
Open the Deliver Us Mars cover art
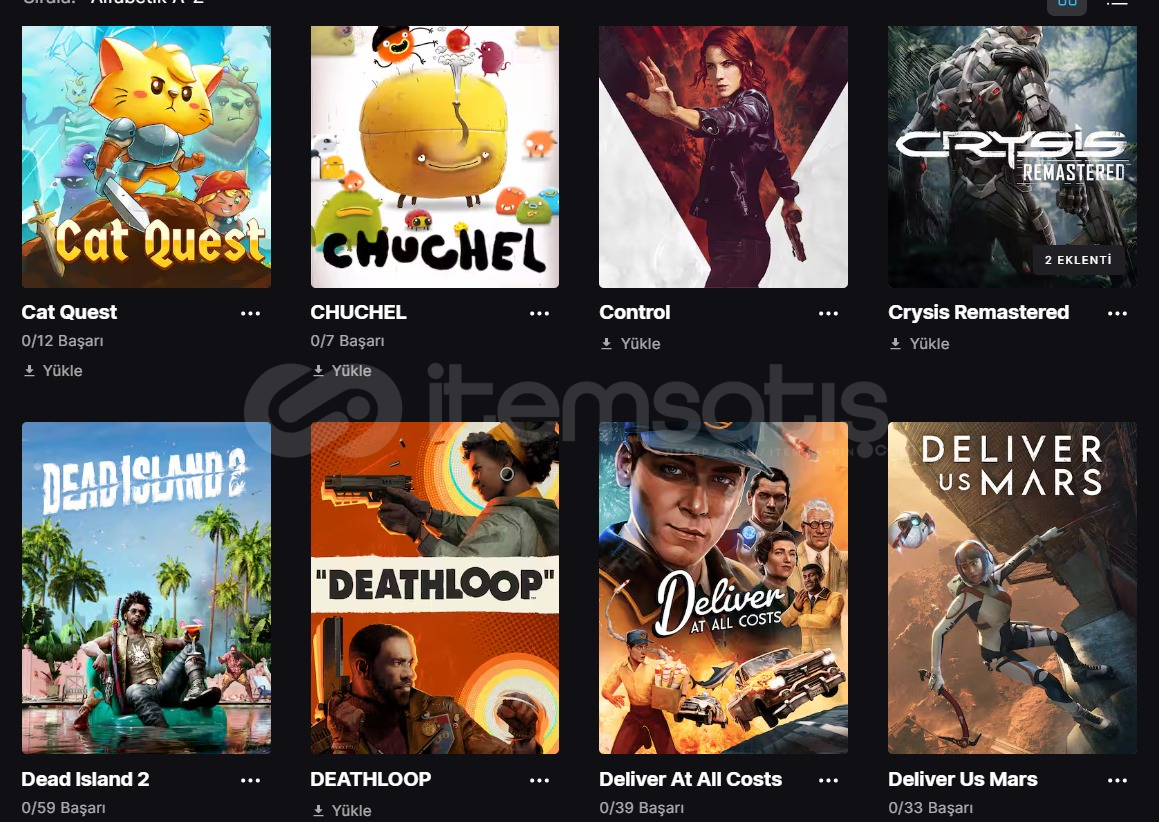point(1012,588)
